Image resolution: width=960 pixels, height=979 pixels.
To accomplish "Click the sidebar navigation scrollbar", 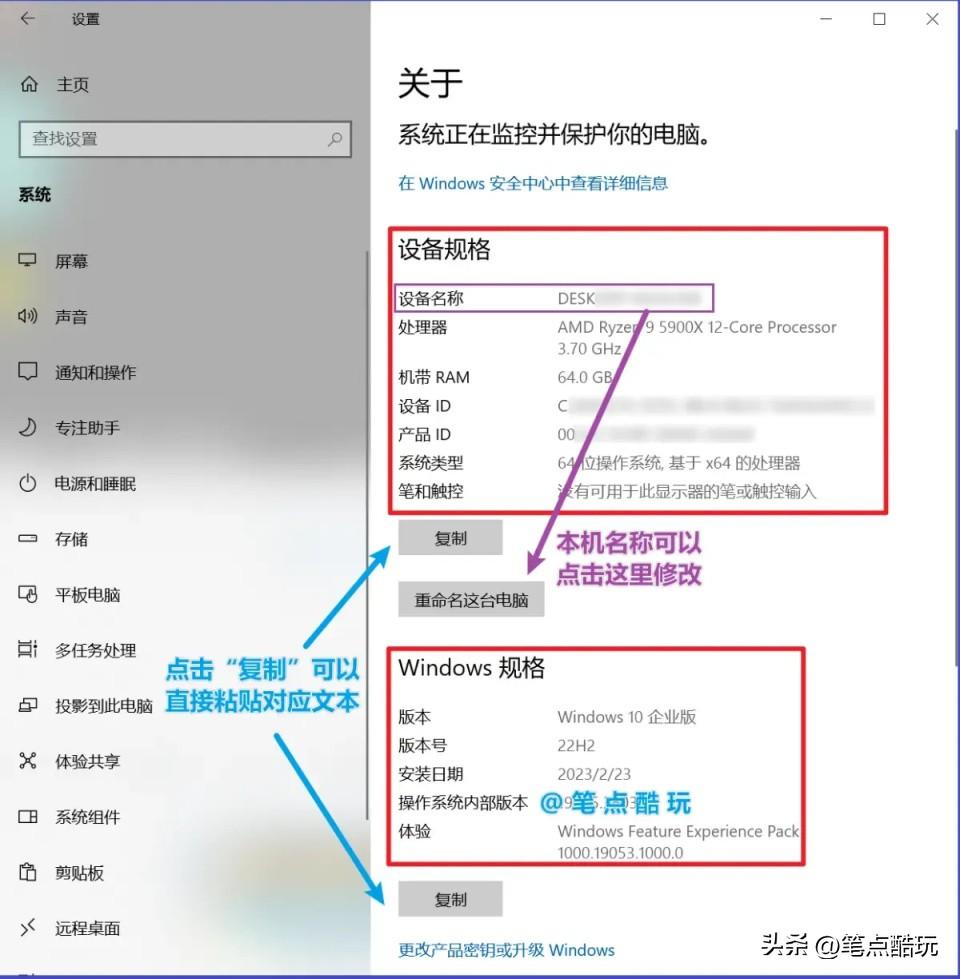I will click(x=367, y=536).
